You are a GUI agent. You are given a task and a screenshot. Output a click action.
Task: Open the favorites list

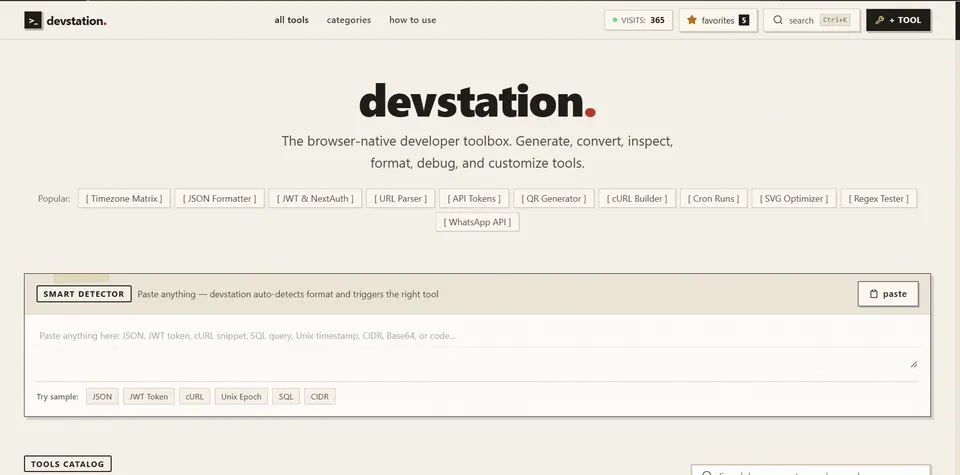point(718,20)
